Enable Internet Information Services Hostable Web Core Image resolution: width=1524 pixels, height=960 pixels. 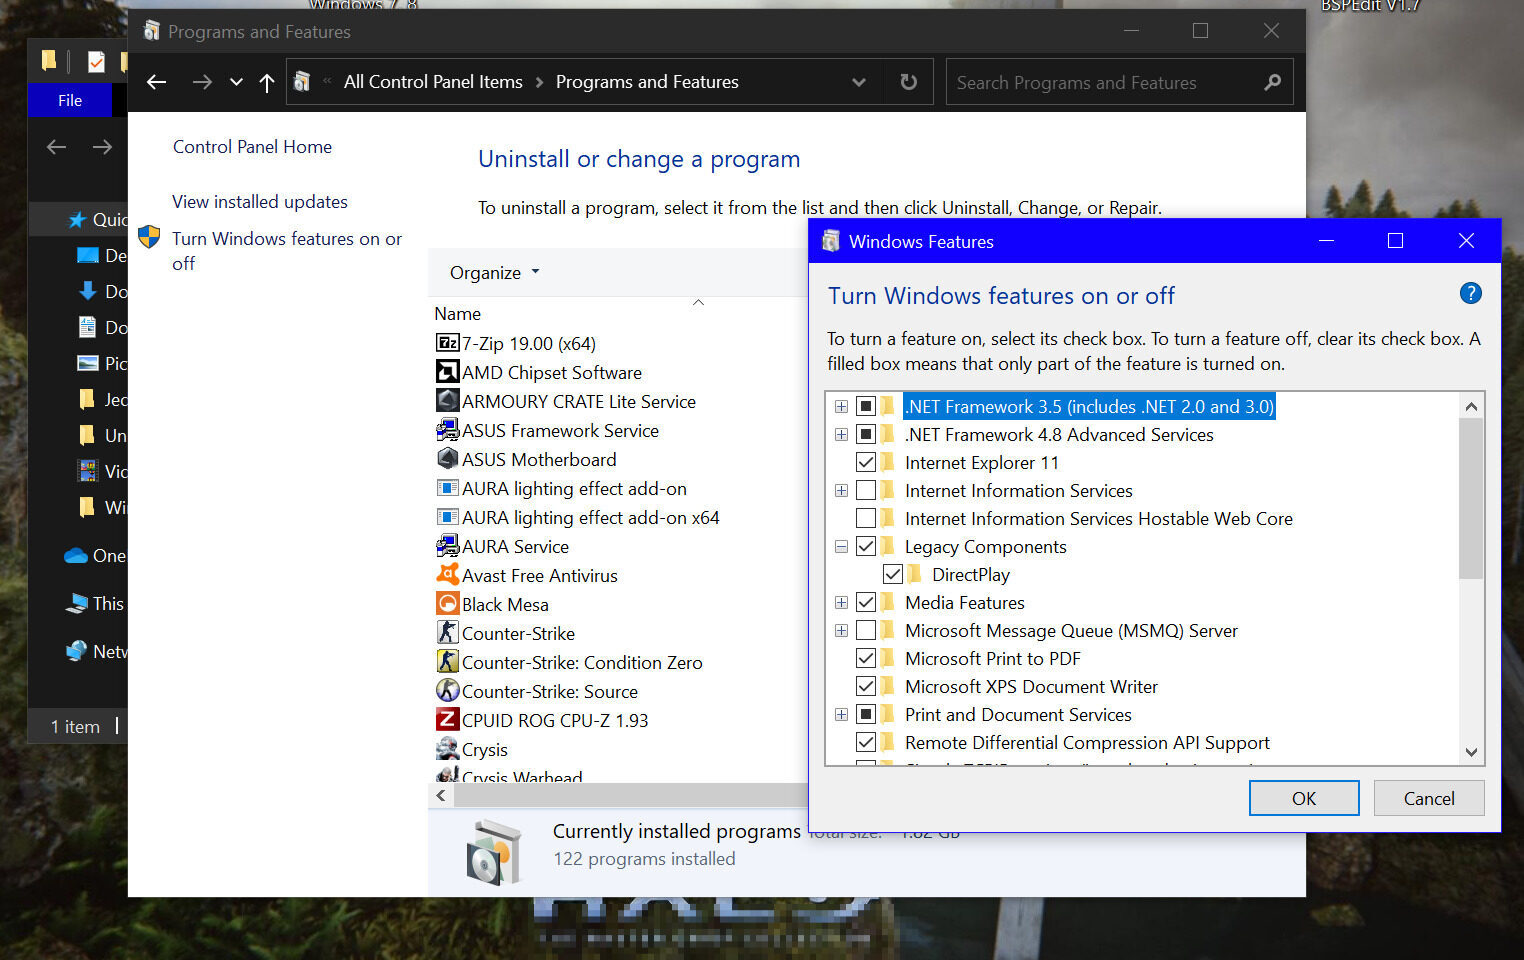(x=866, y=519)
